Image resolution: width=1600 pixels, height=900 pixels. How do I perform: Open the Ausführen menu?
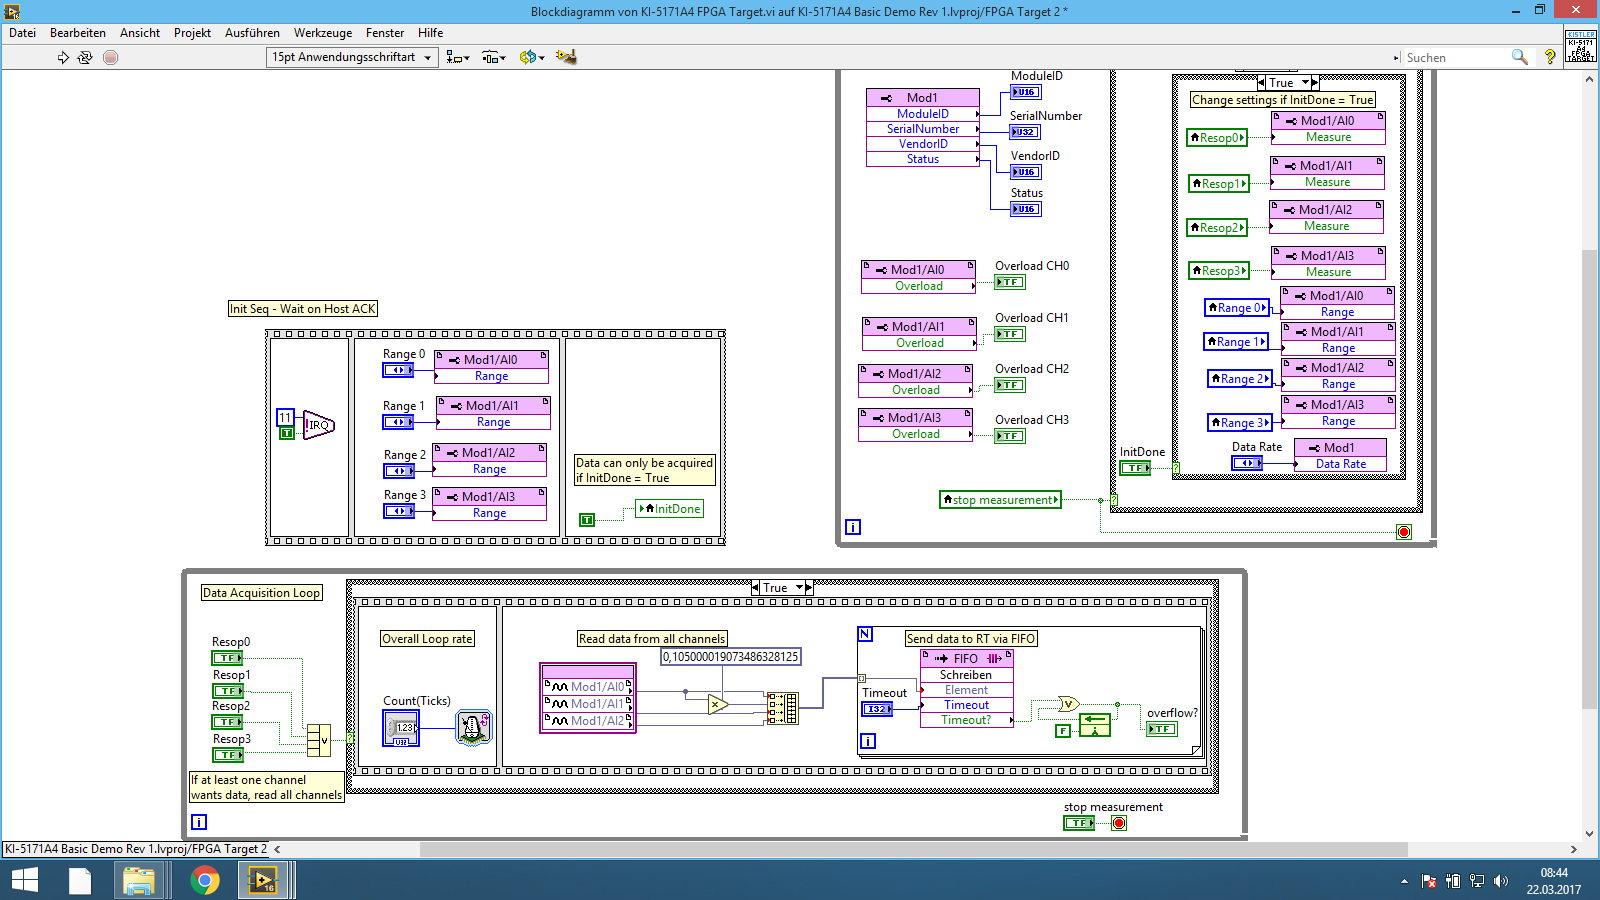click(252, 33)
